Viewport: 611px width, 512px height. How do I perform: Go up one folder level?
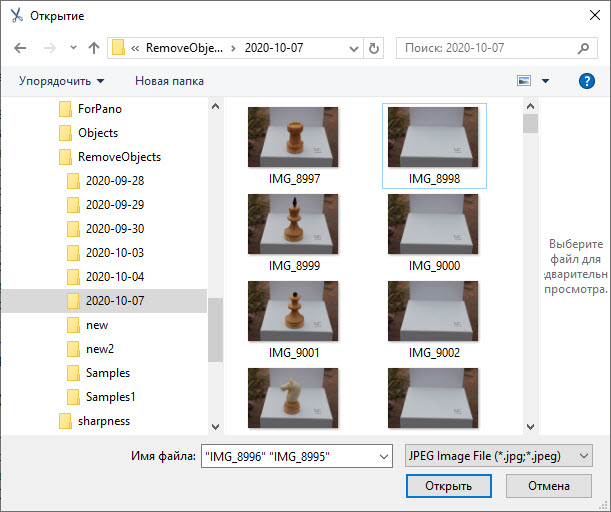[x=94, y=48]
